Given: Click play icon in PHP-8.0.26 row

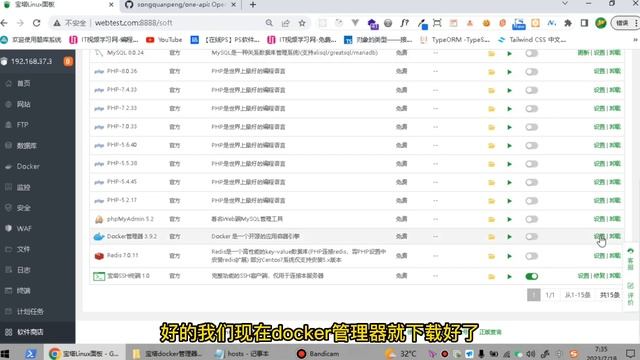Looking at the screenshot, I should (x=509, y=72).
